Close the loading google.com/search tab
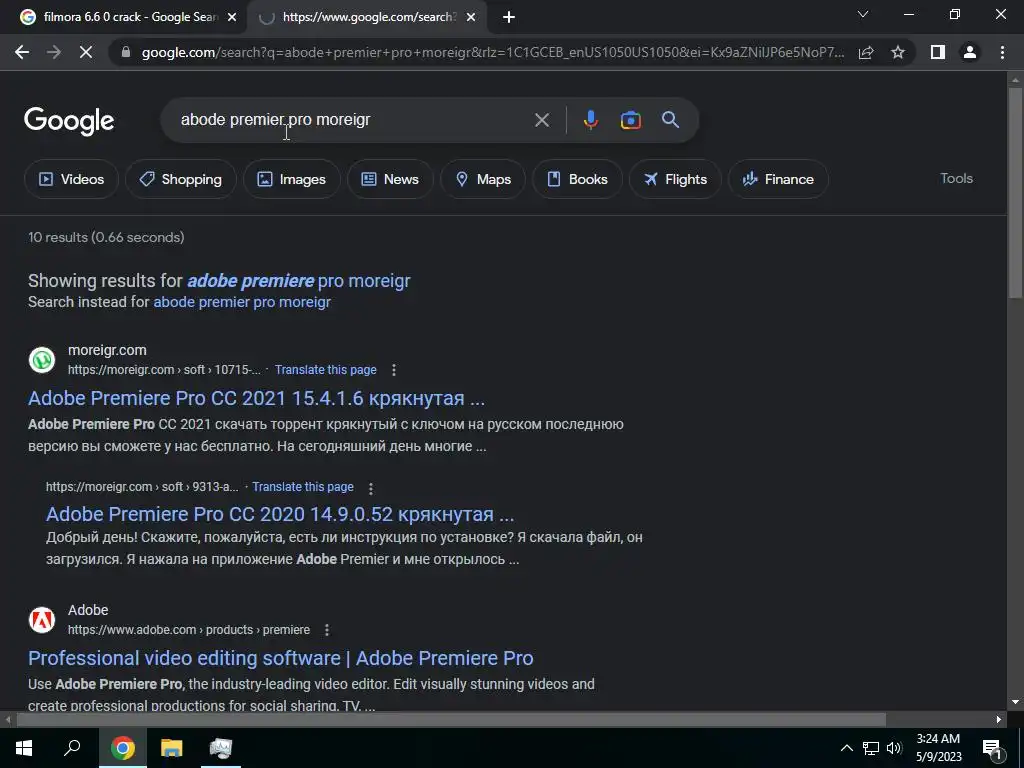Image resolution: width=1024 pixels, height=768 pixels. tap(472, 18)
